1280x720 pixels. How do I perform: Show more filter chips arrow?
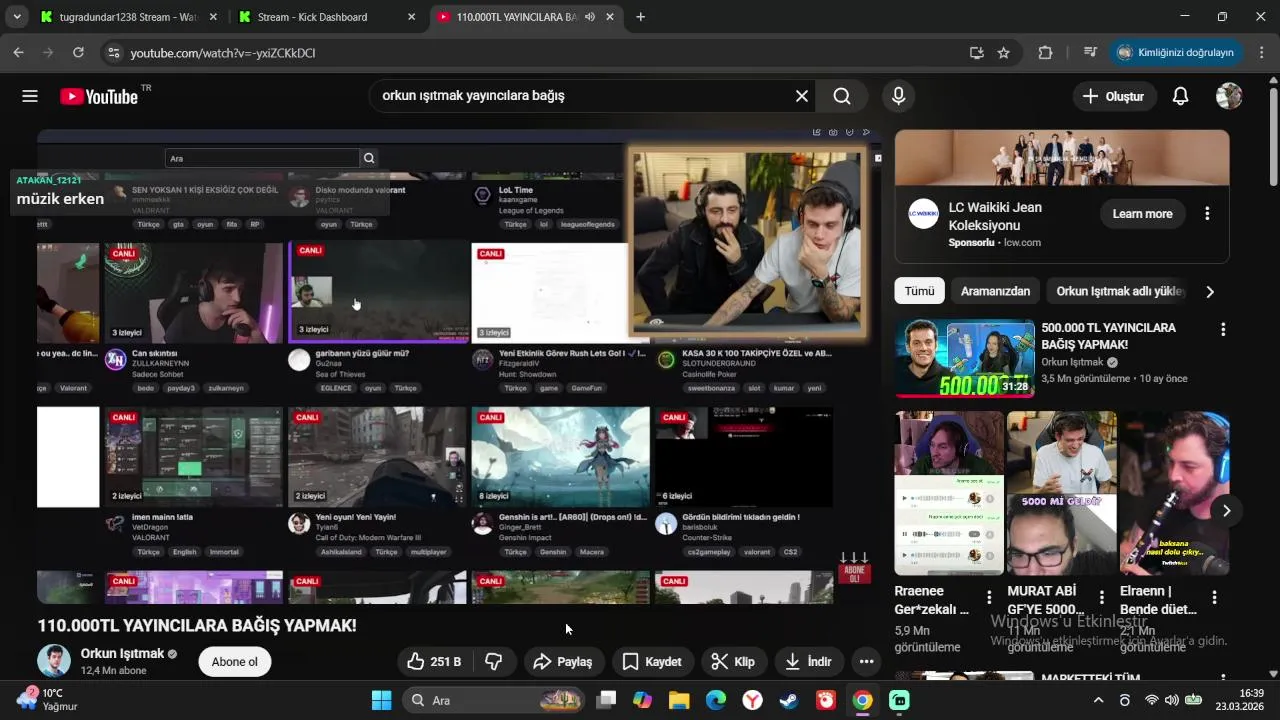[1210, 291]
